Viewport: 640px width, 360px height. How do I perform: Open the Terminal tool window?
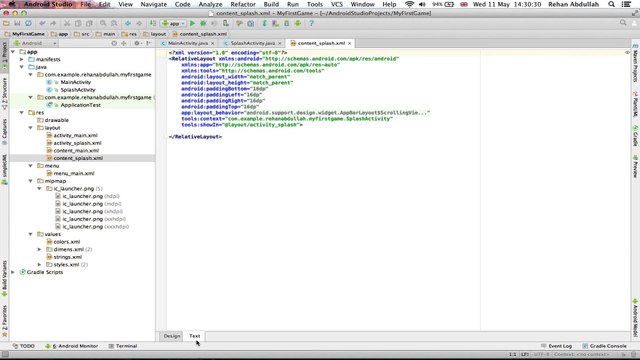[x=123, y=346]
